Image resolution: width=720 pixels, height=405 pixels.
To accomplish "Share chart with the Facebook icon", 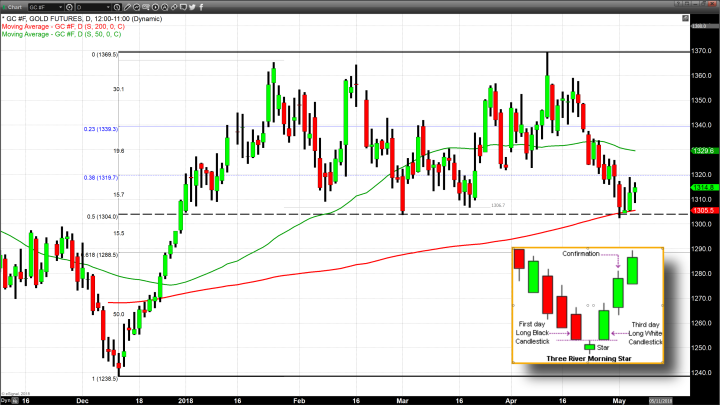I will pos(201,7).
